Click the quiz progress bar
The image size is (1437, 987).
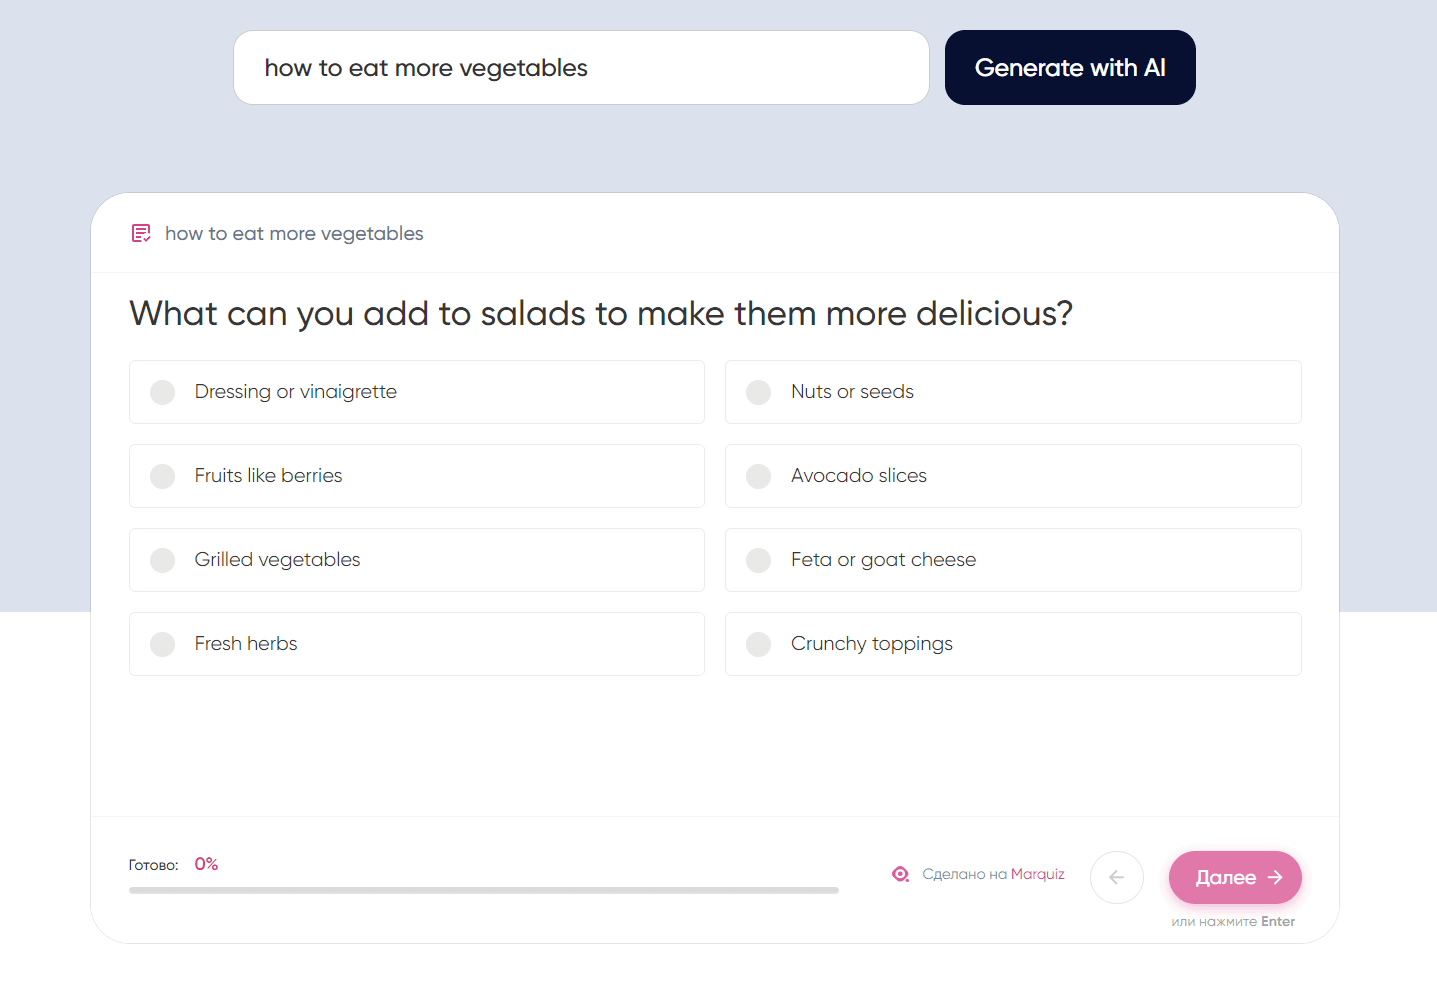pyautogui.click(x=483, y=890)
